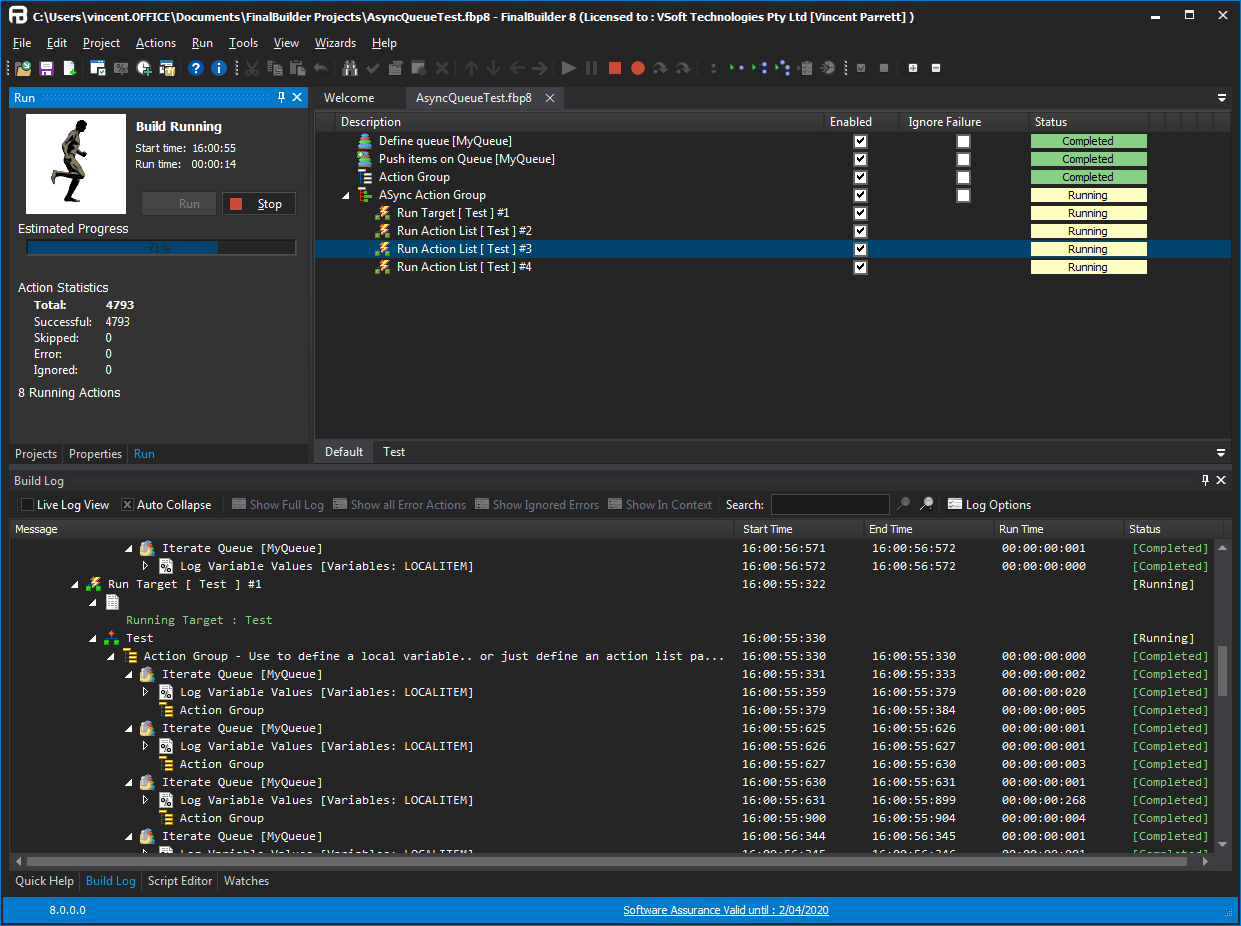The height and width of the screenshot is (926, 1241).
Task: Click the blue About info icon
Action: click(219, 68)
